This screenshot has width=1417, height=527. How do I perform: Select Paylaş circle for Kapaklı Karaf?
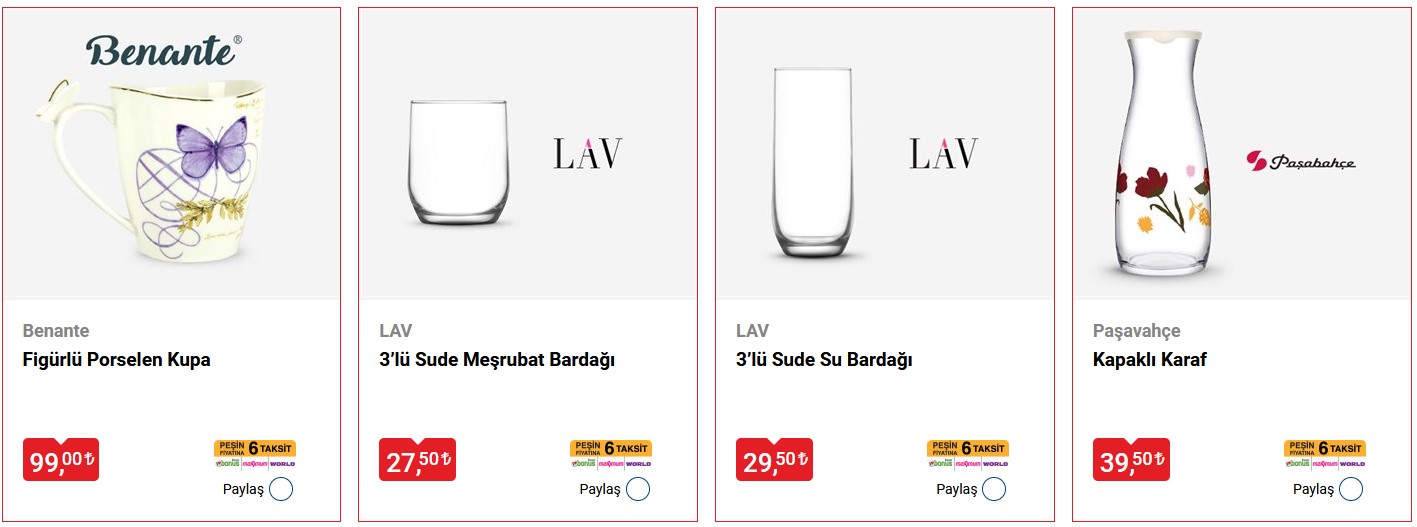(1351, 489)
